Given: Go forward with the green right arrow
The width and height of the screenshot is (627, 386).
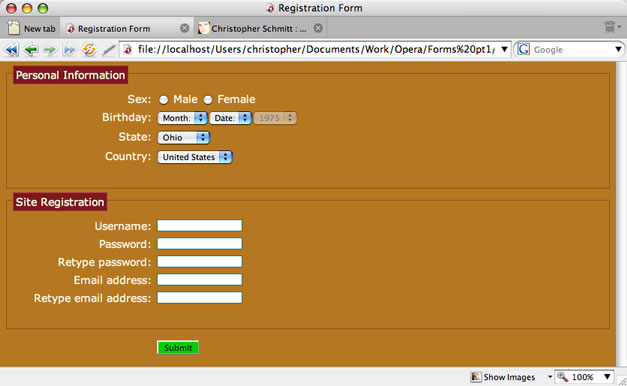Looking at the screenshot, I should 50,50.
